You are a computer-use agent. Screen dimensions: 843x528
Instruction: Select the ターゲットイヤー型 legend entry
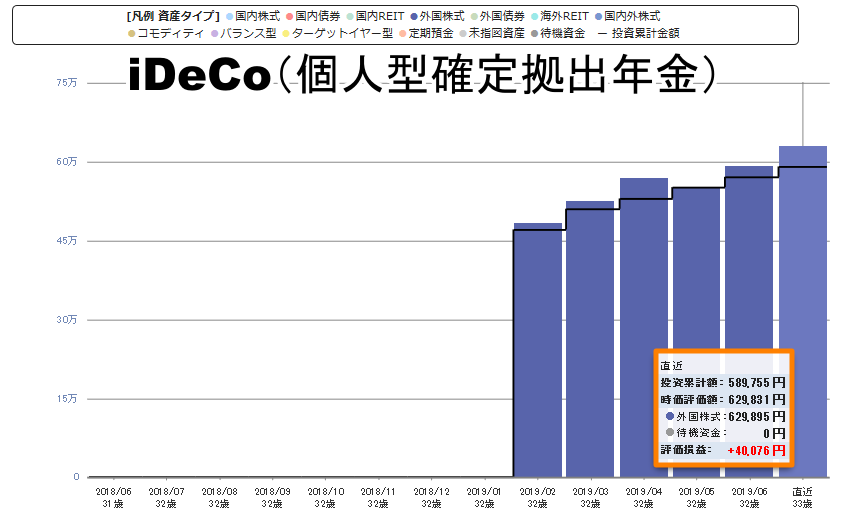click(338, 33)
